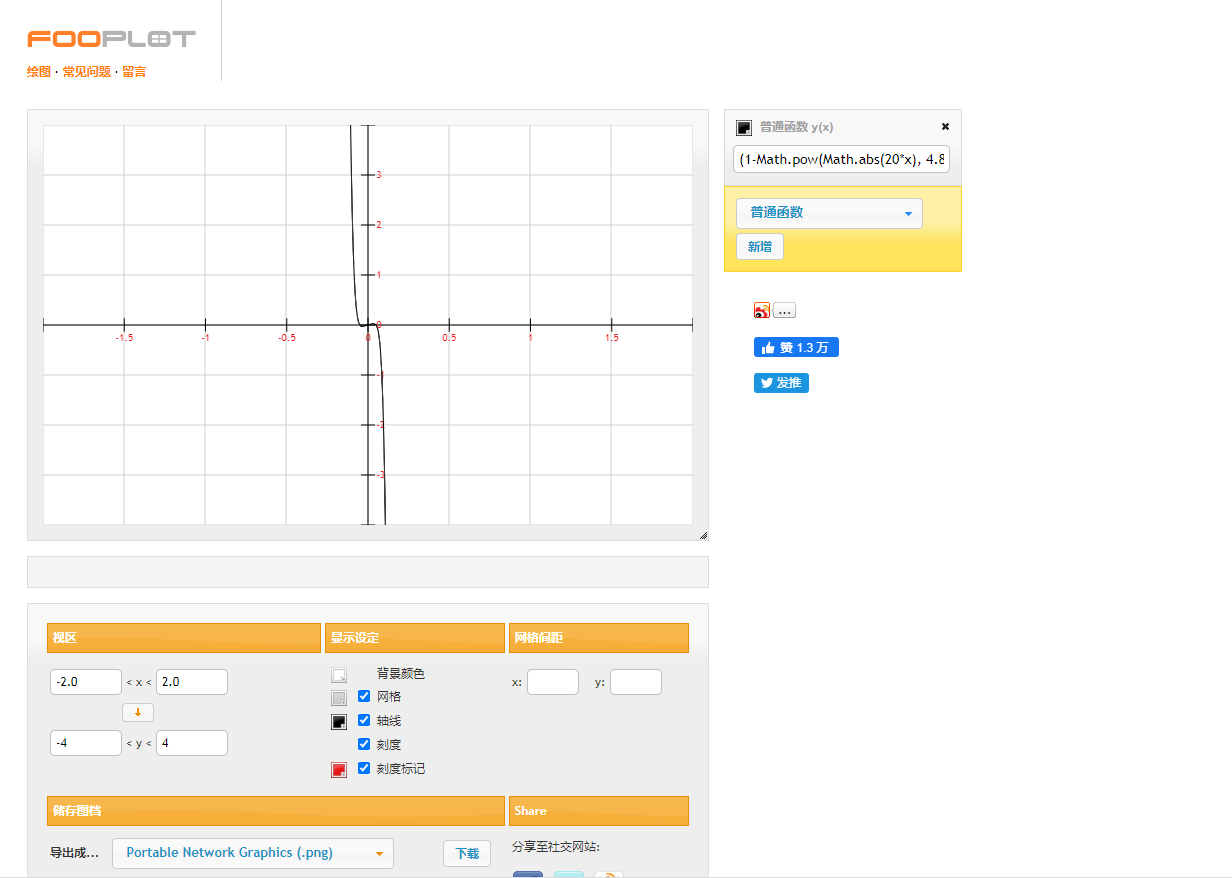This screenshot has height=878, width=1232.
Task: Pick the 网格 grid color swatch
Action: (339, 698)
